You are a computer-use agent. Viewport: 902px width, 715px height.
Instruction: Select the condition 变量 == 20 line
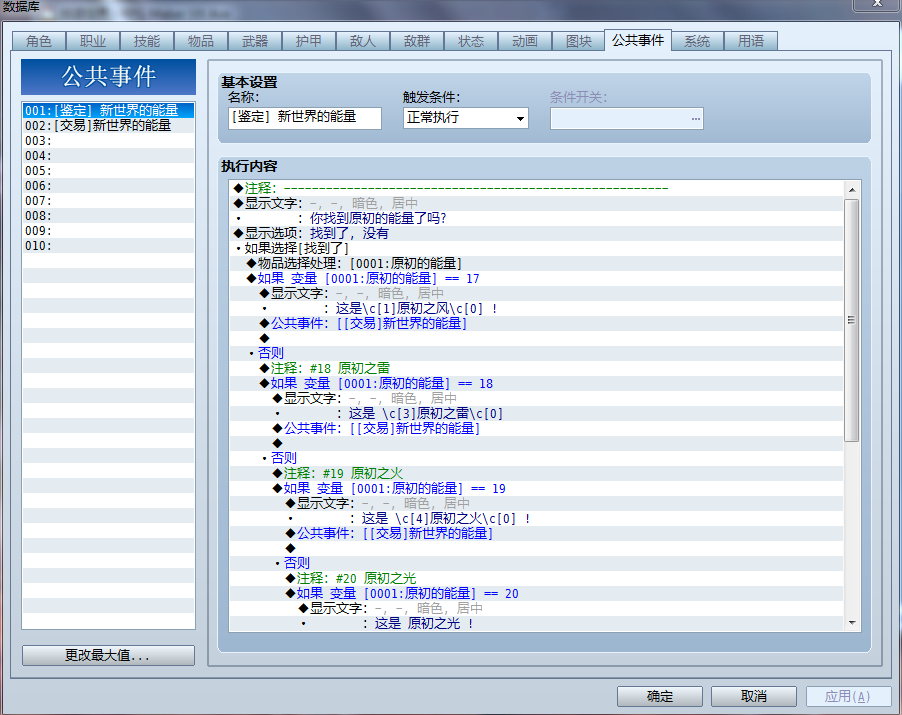click(x=536, y=593)
